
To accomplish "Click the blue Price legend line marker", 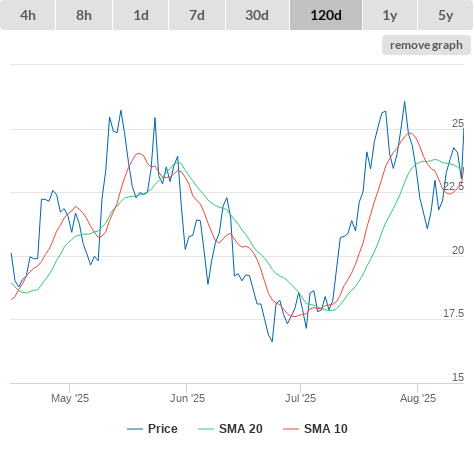I will pos(135,429).
